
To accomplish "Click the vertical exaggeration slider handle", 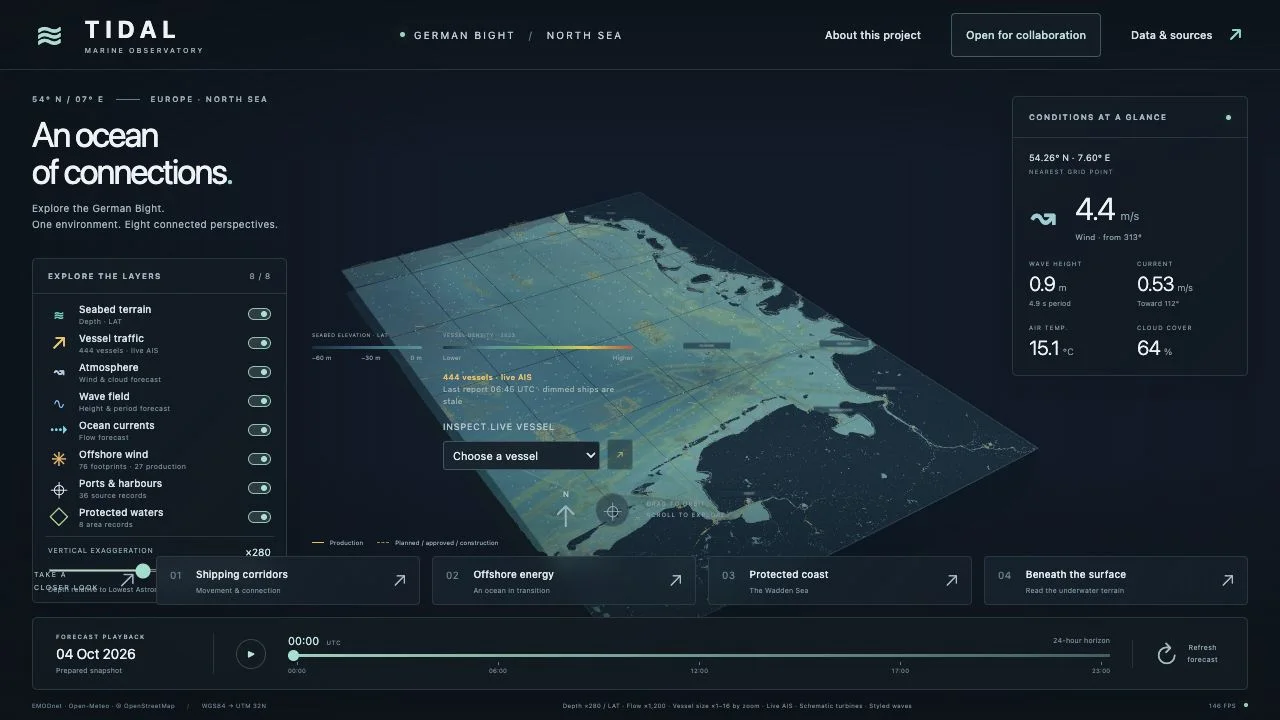I will pyautogui.click(x=143, y=571).
